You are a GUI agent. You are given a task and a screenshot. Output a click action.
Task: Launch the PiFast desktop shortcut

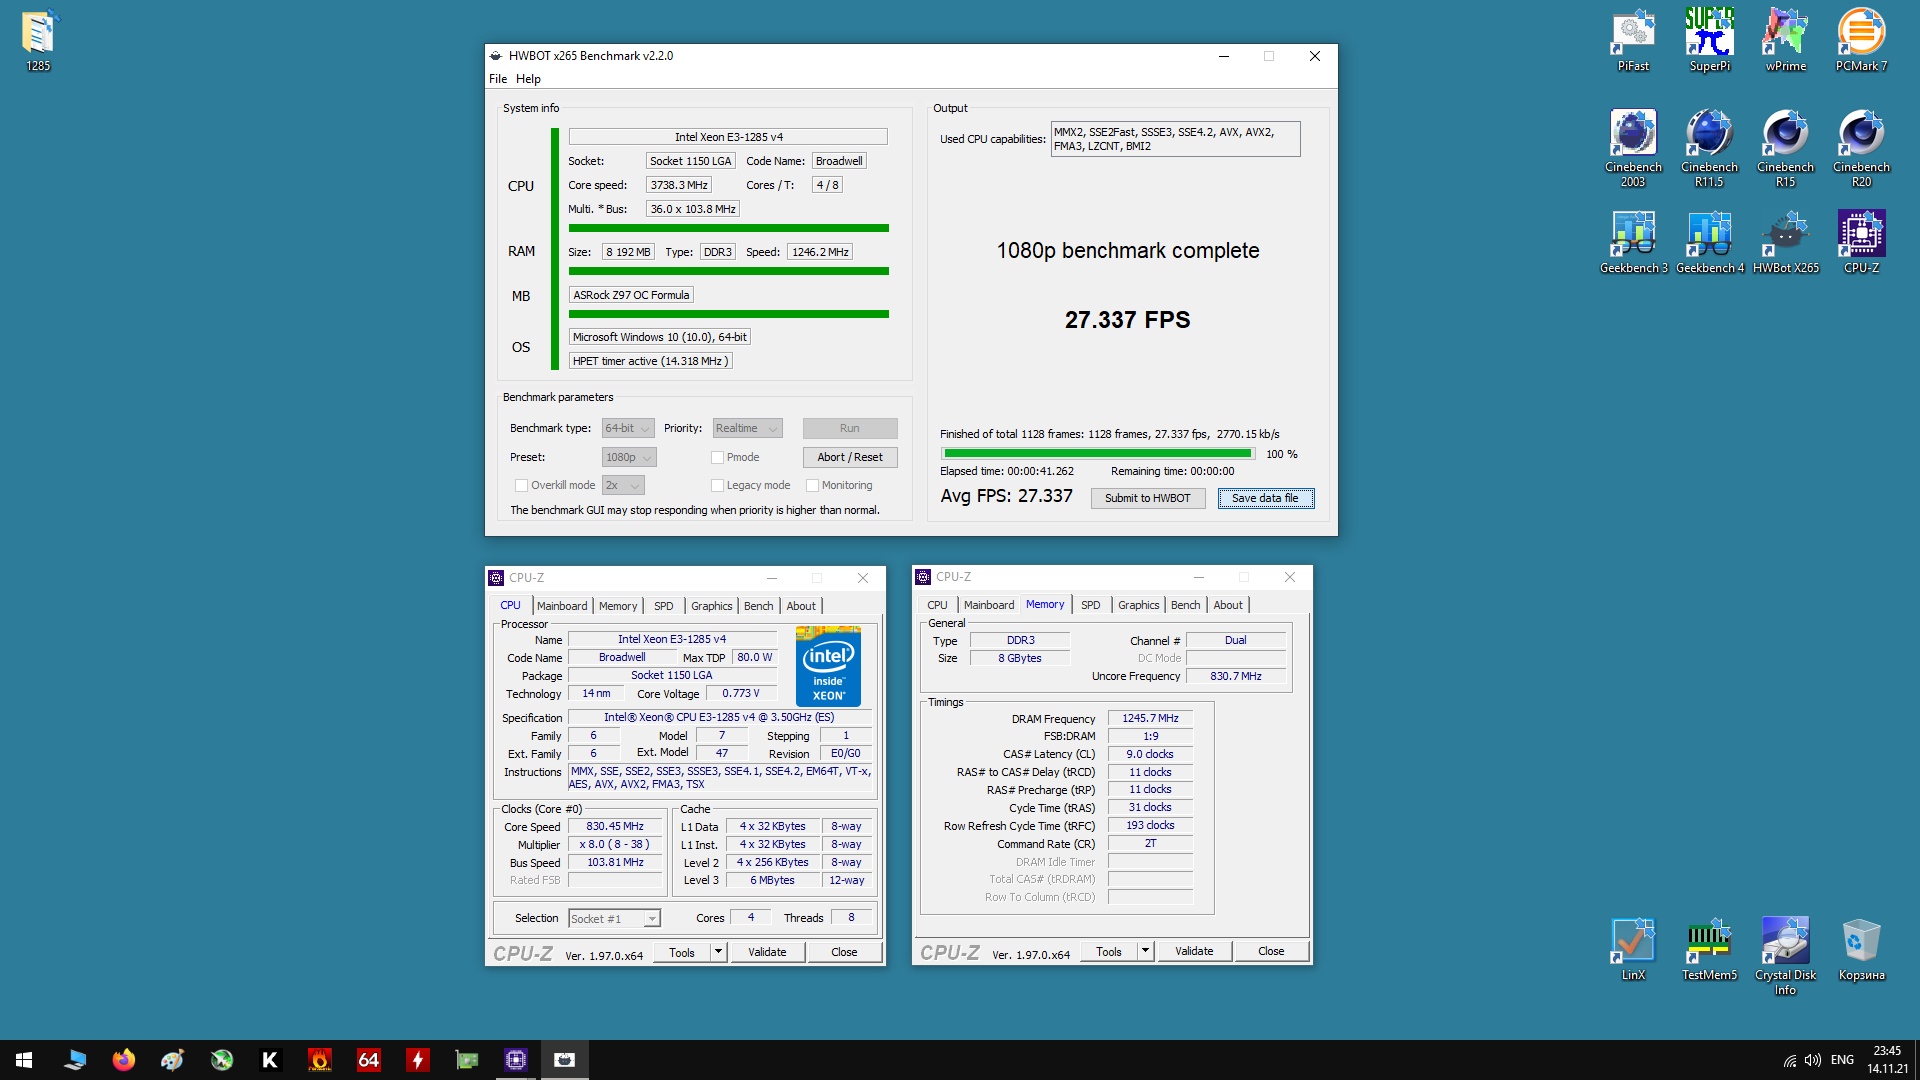(x=1633, y=41)
